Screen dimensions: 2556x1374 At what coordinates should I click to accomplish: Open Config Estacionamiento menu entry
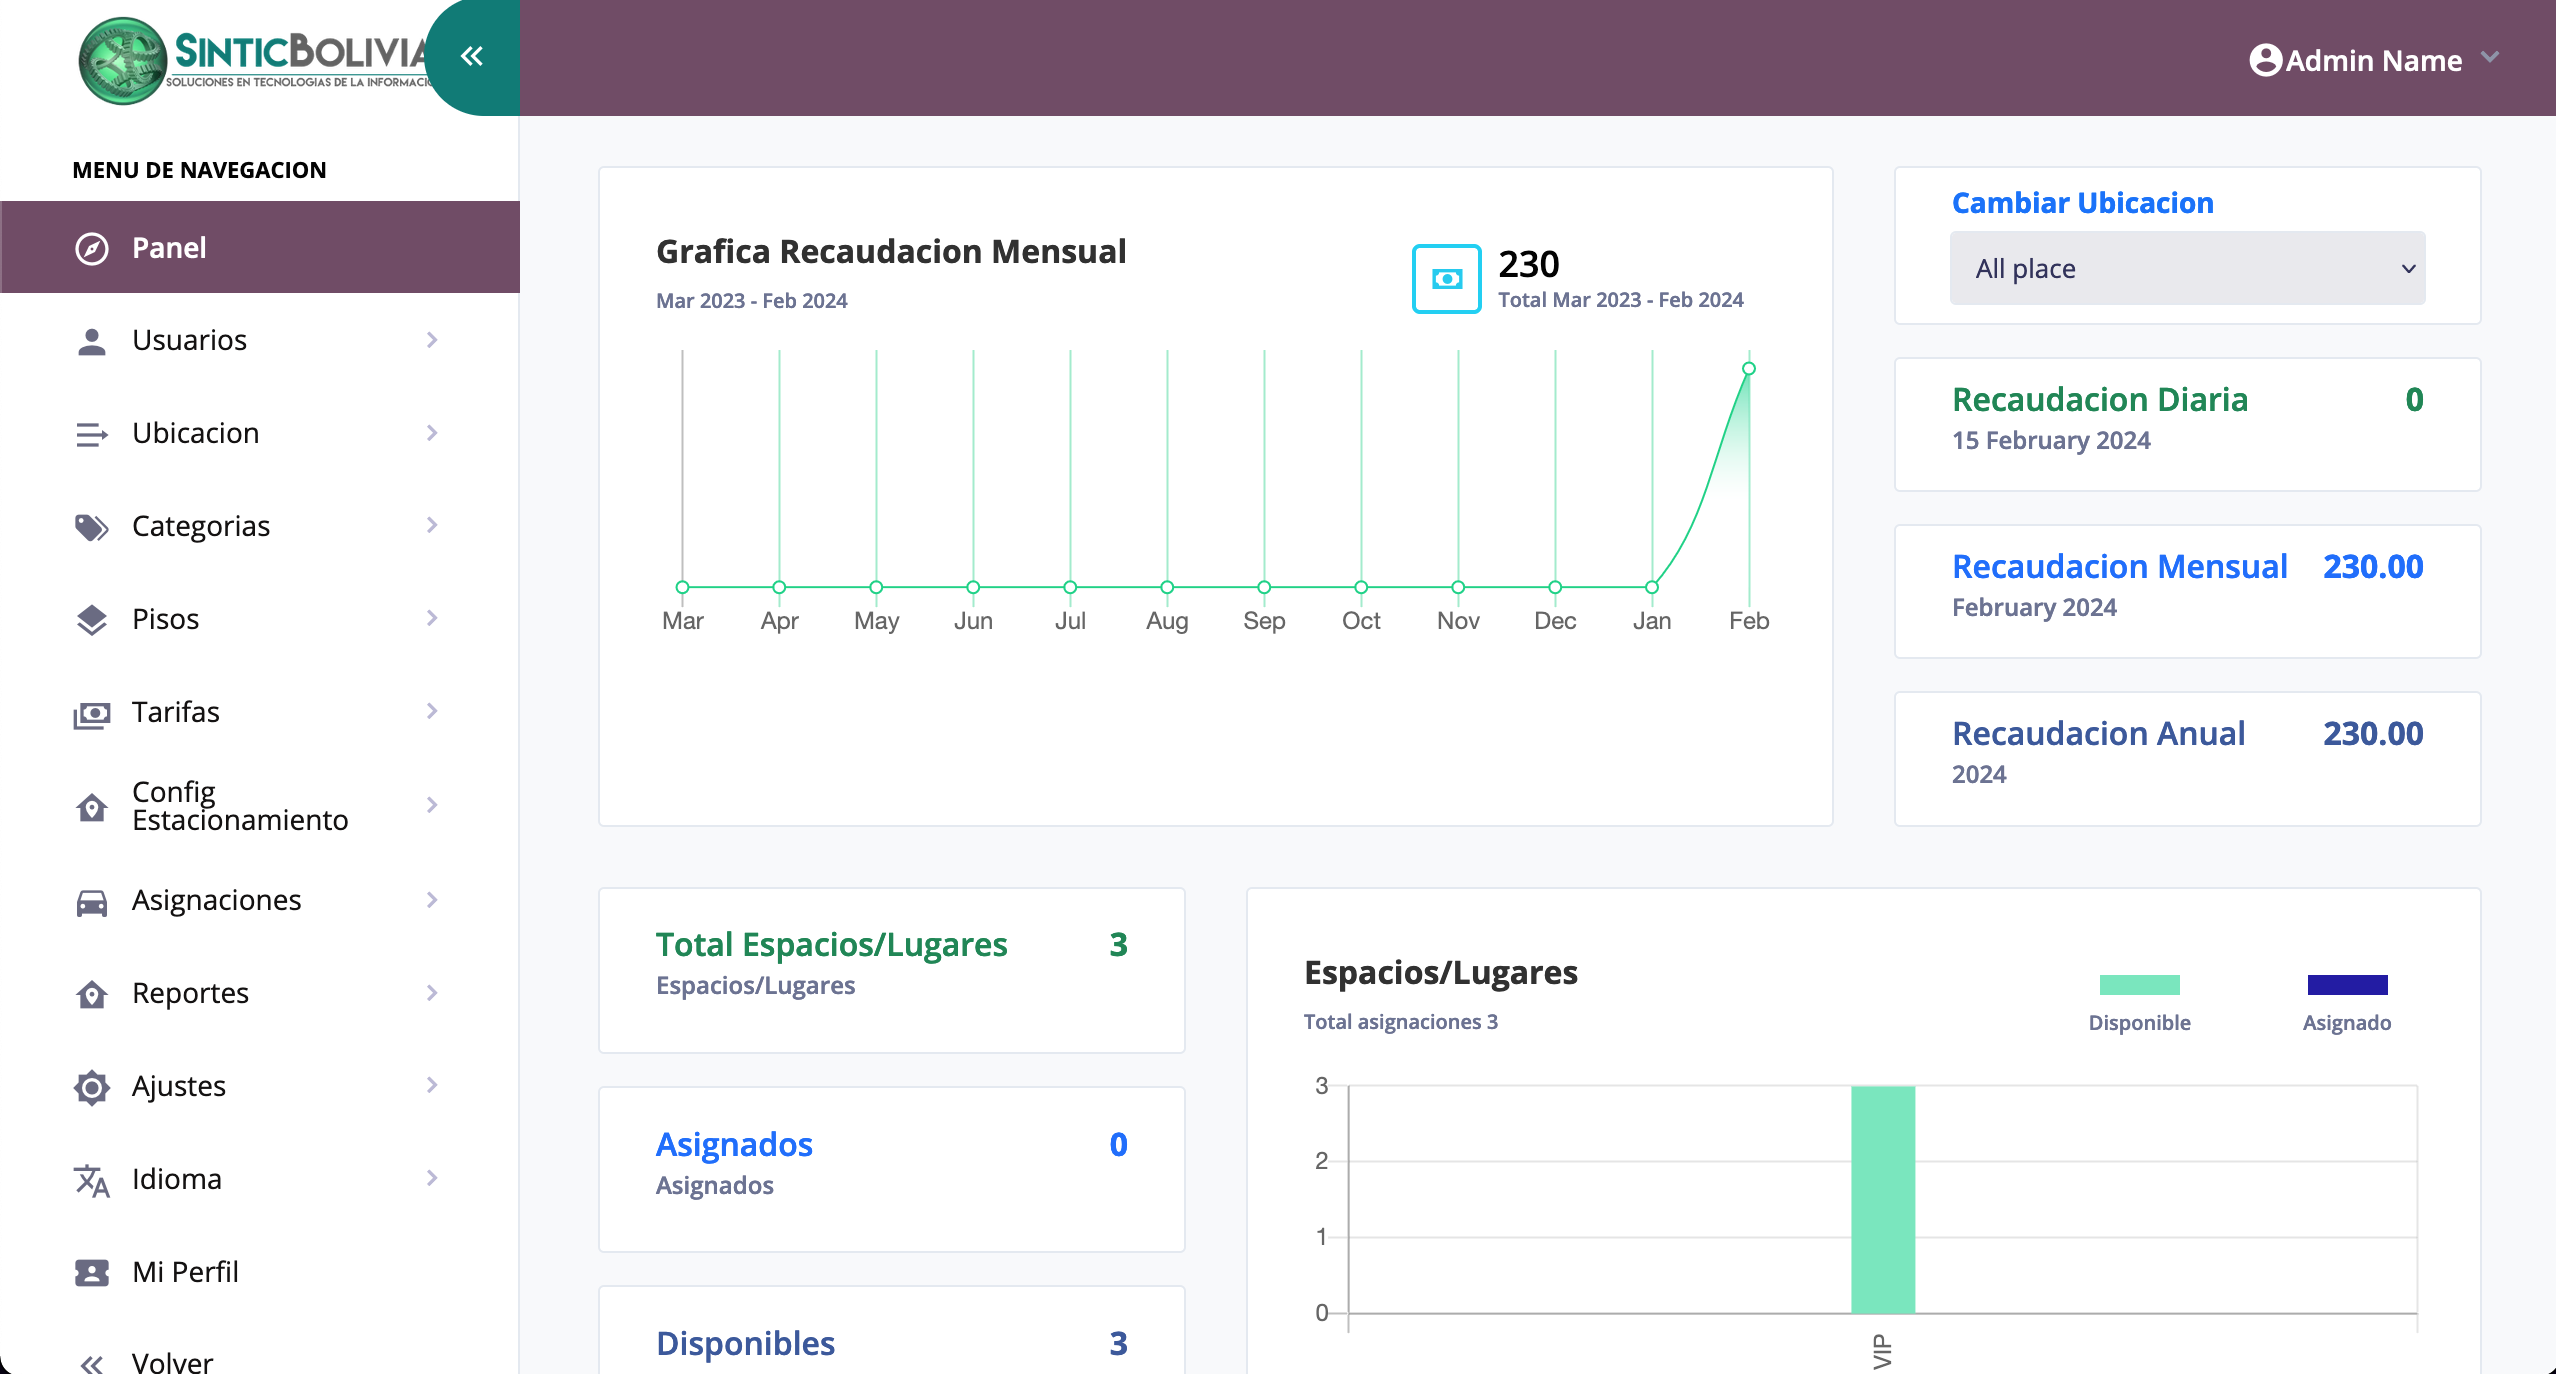click(x=240, y=806)
